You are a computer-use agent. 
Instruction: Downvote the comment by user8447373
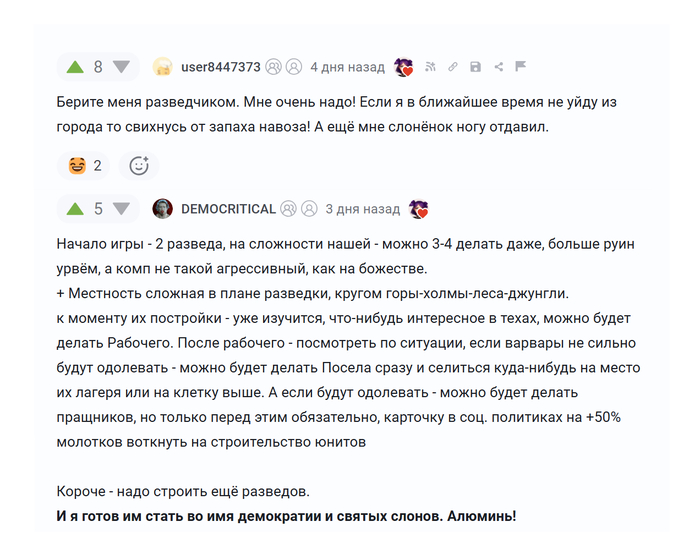pos(121,67)
